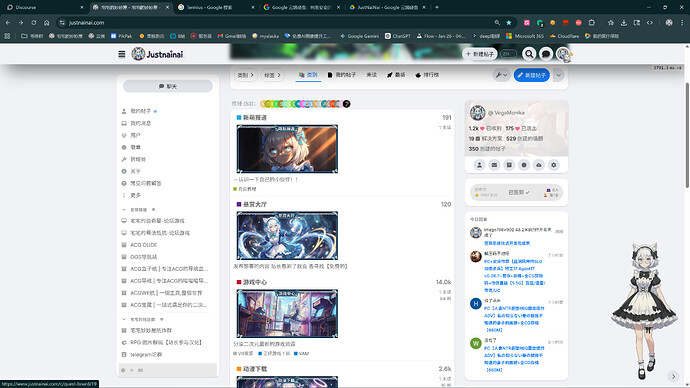
Task: Click the cat-girl with glasses category banner
Action: 287,149
